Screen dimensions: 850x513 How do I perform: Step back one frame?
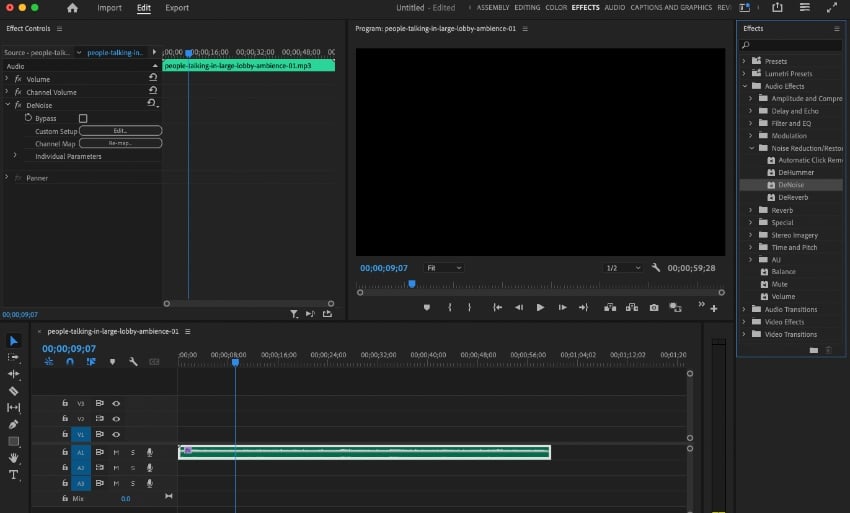(x=519, y=307)
